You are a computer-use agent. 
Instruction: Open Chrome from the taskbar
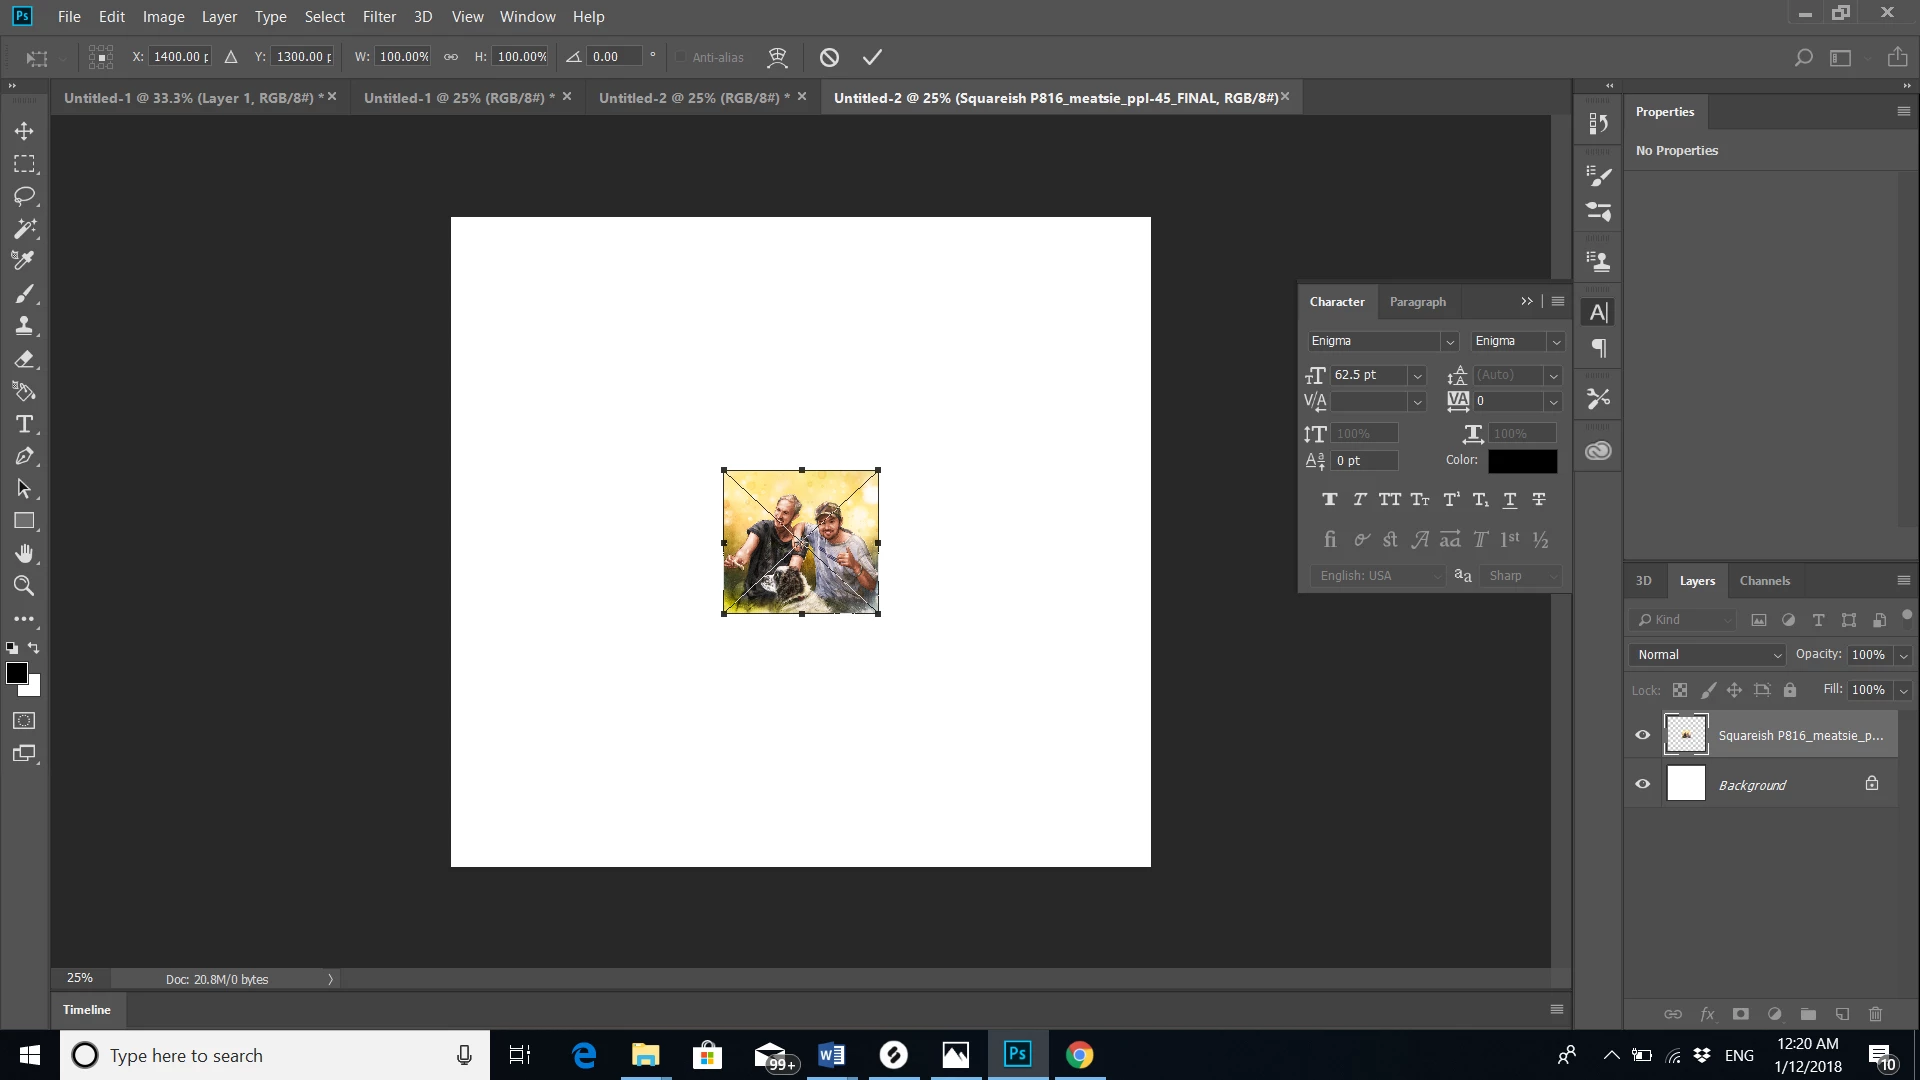(x=1079, y=1055)
